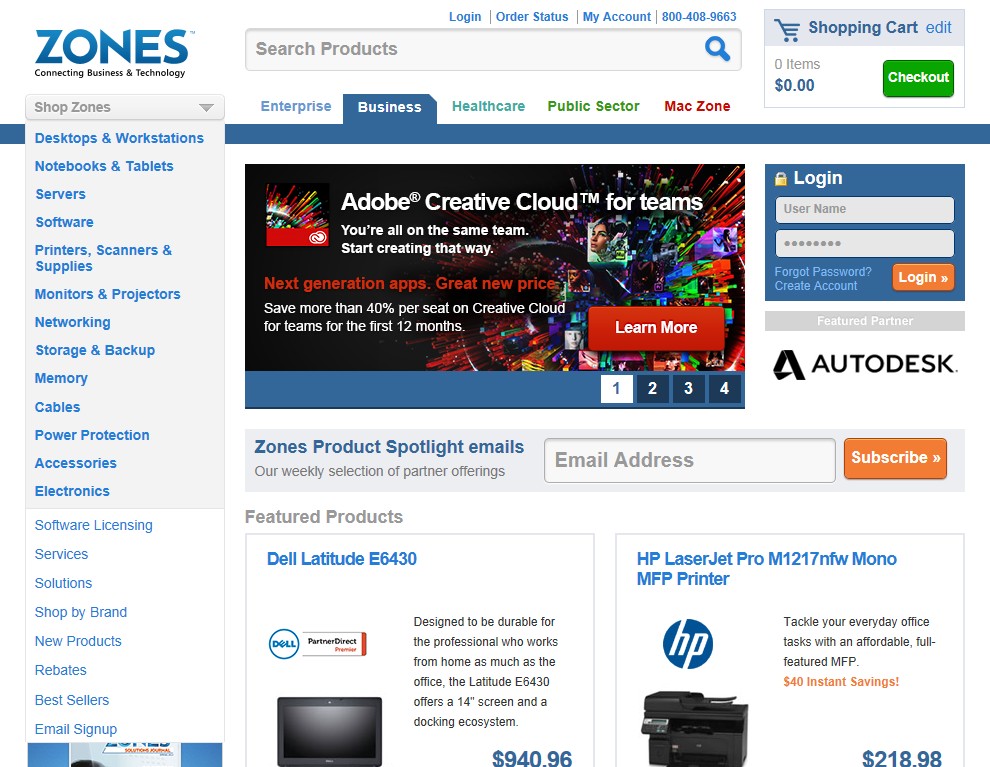Open the Servers category
This screenshot has height=767, width=990.
(x=61, y=194)
